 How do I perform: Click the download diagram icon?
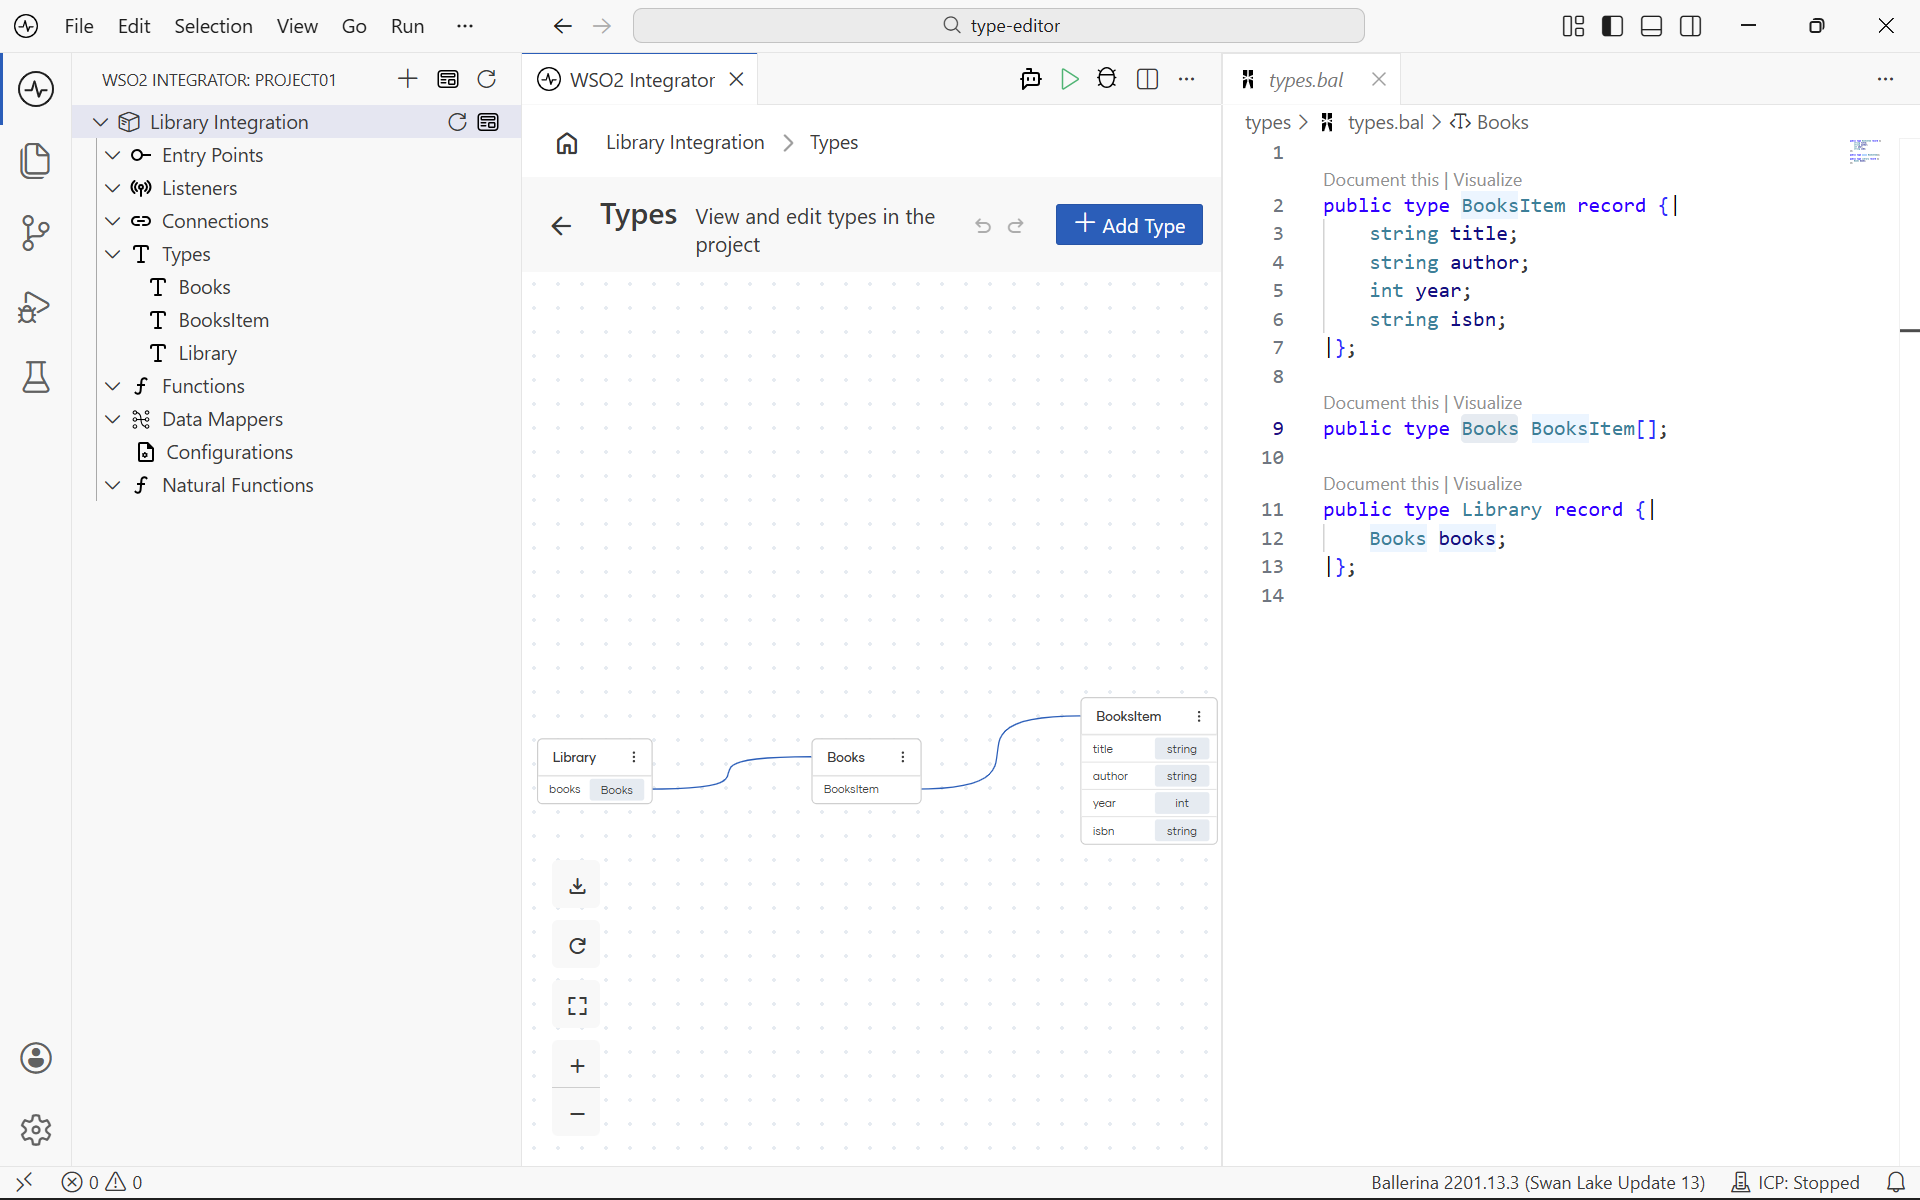tap(577, 886)
